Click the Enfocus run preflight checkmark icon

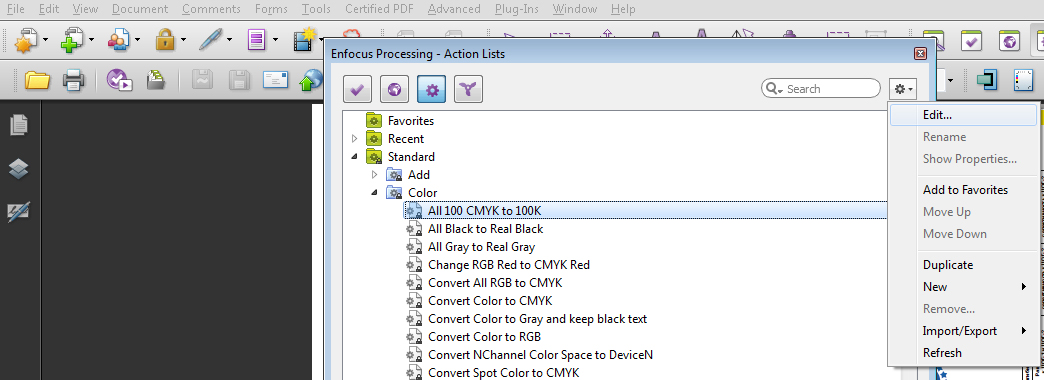(x=119, y=81)
